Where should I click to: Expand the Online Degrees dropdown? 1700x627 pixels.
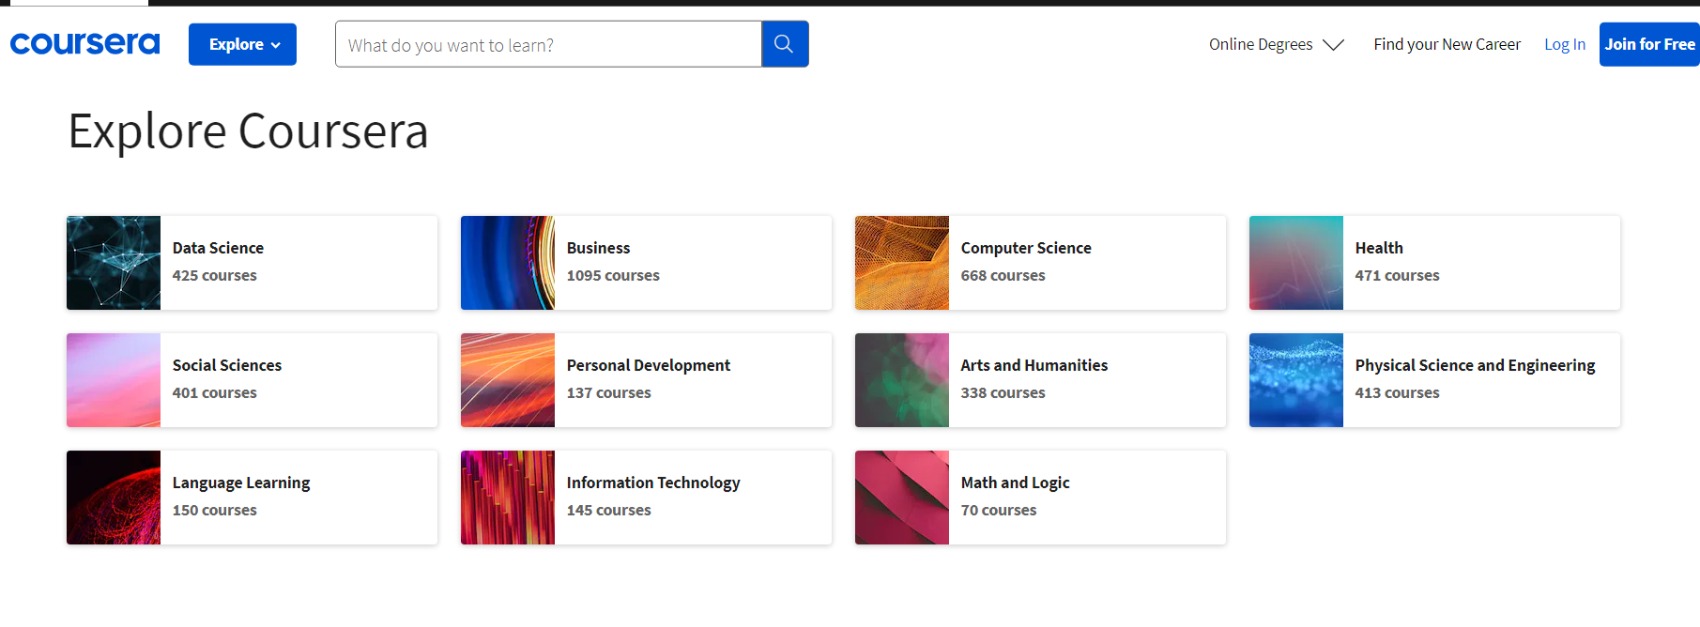pos(1275,44)
